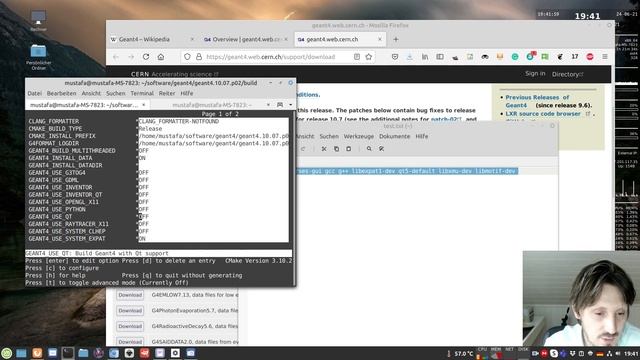Open the Linux Mint start menu
Image resolution: width=640 pixels, height=360 pixels.
click(x=6, y=353)
